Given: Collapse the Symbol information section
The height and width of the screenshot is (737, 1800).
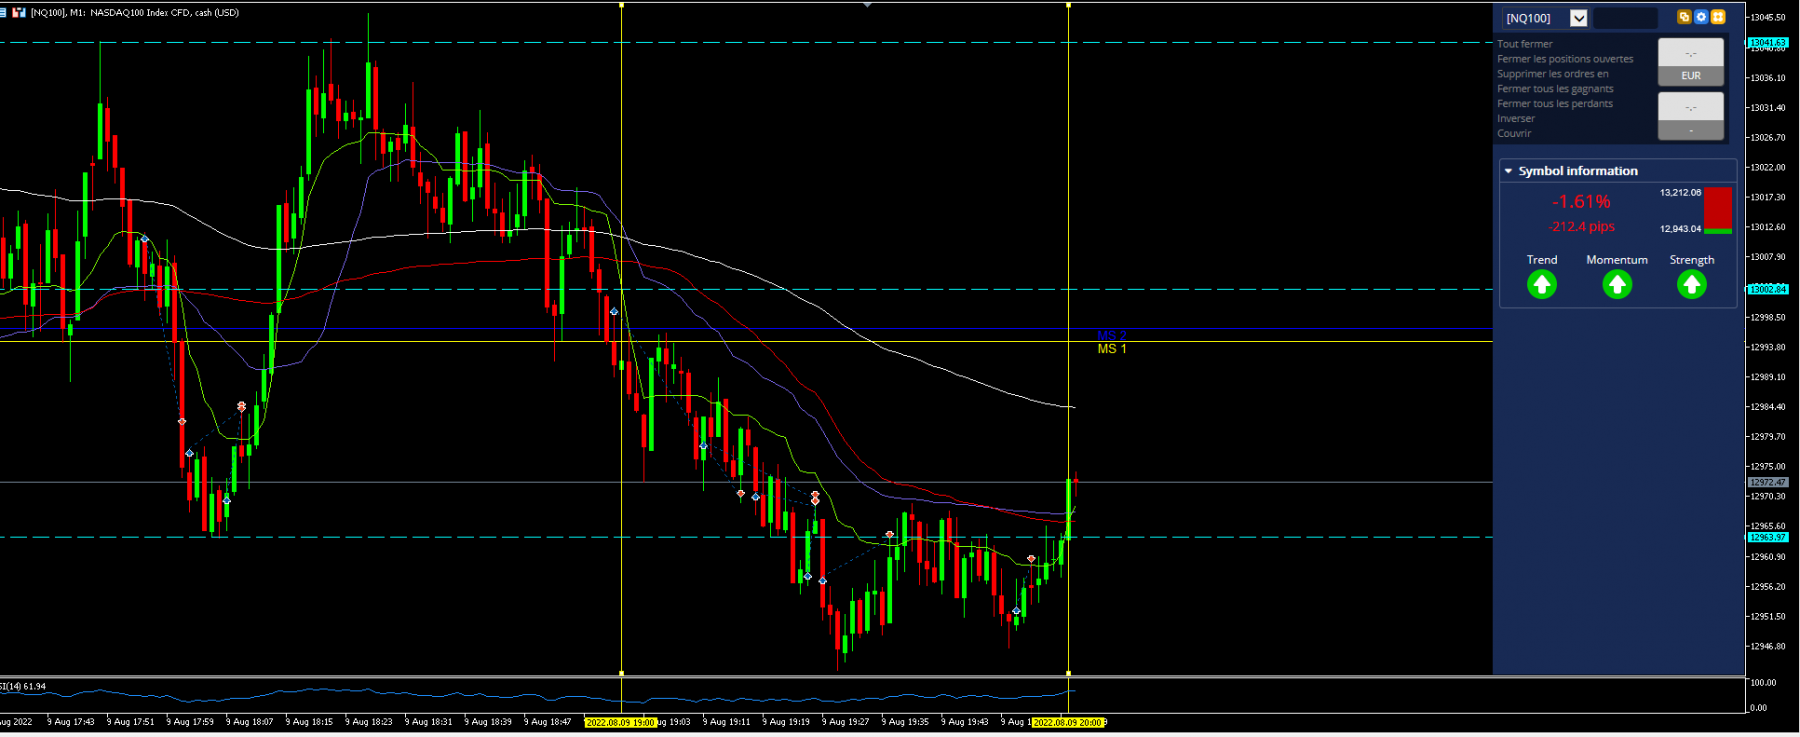Looking at the screenshot, I should coord(1509,171).
